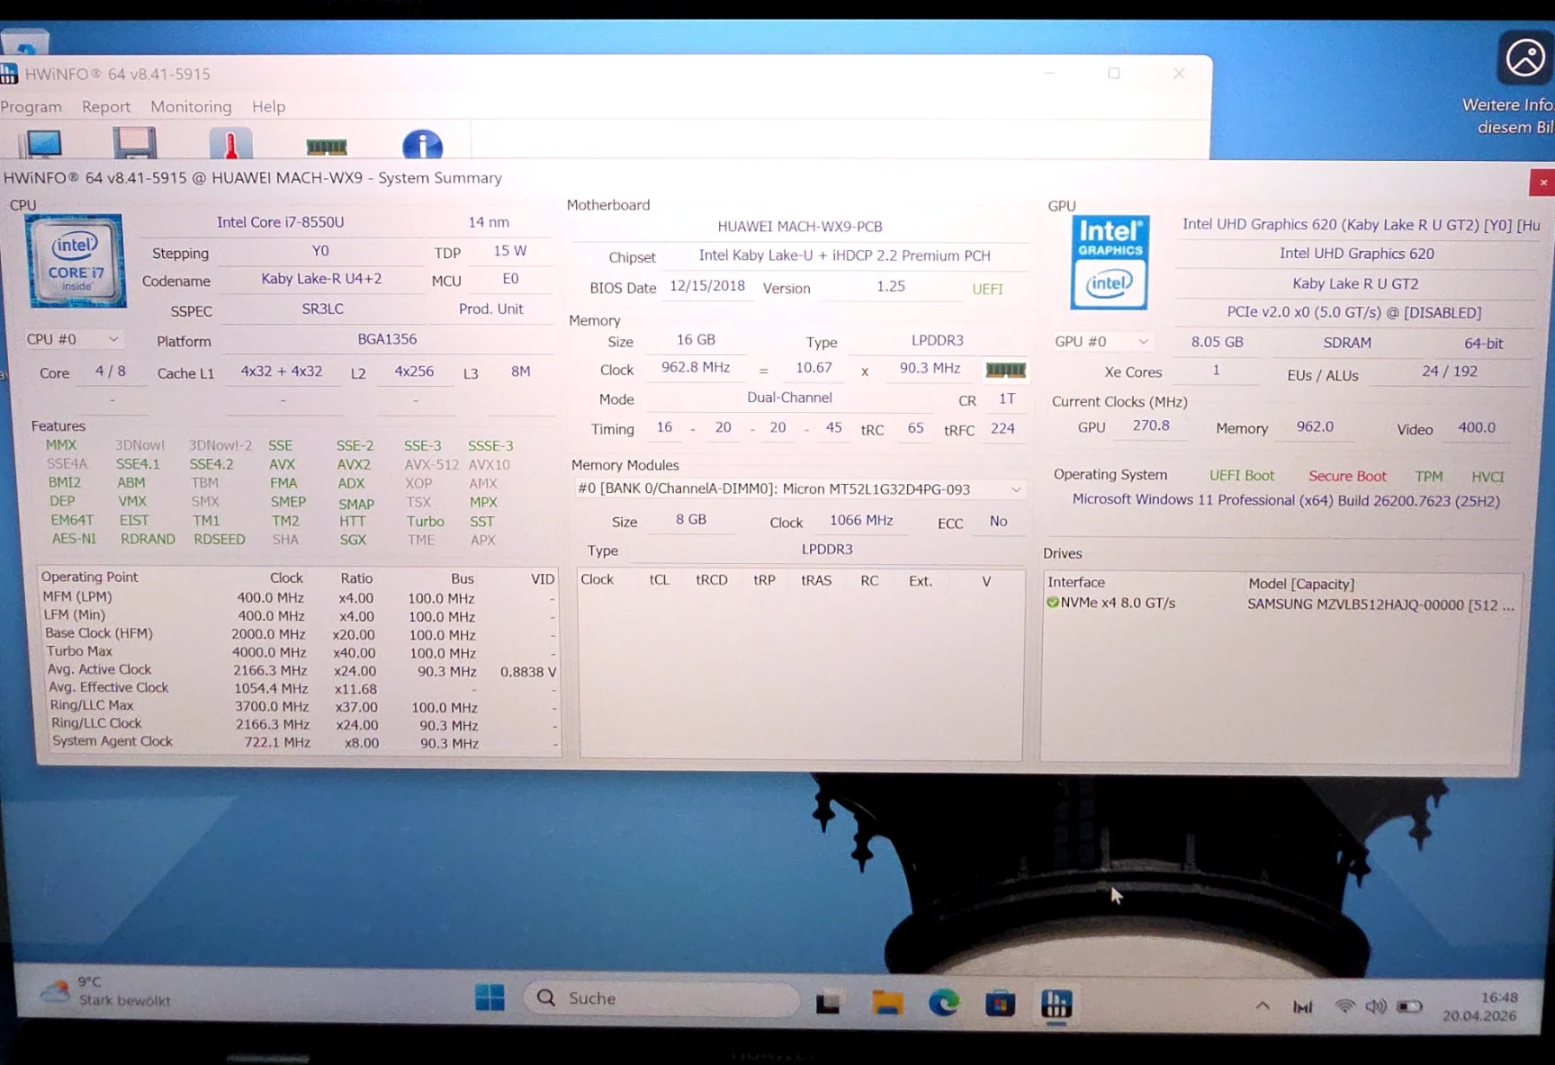Launch File Explorer from the taskbar
1555x1065 pixels.
pyautogui.click(x=887, y=1002)
